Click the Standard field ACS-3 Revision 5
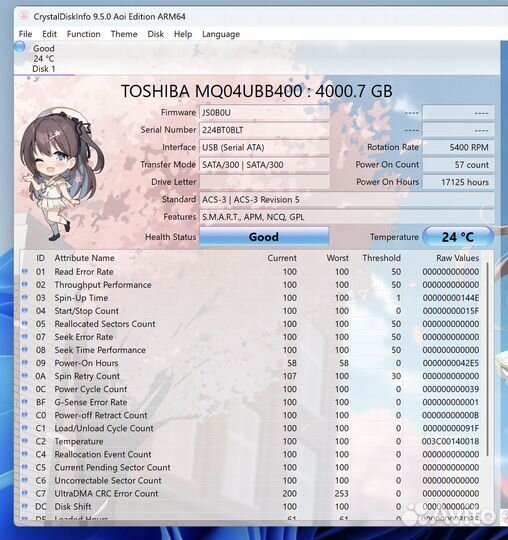Screen dimensions: 508x540 coord(347,199)
